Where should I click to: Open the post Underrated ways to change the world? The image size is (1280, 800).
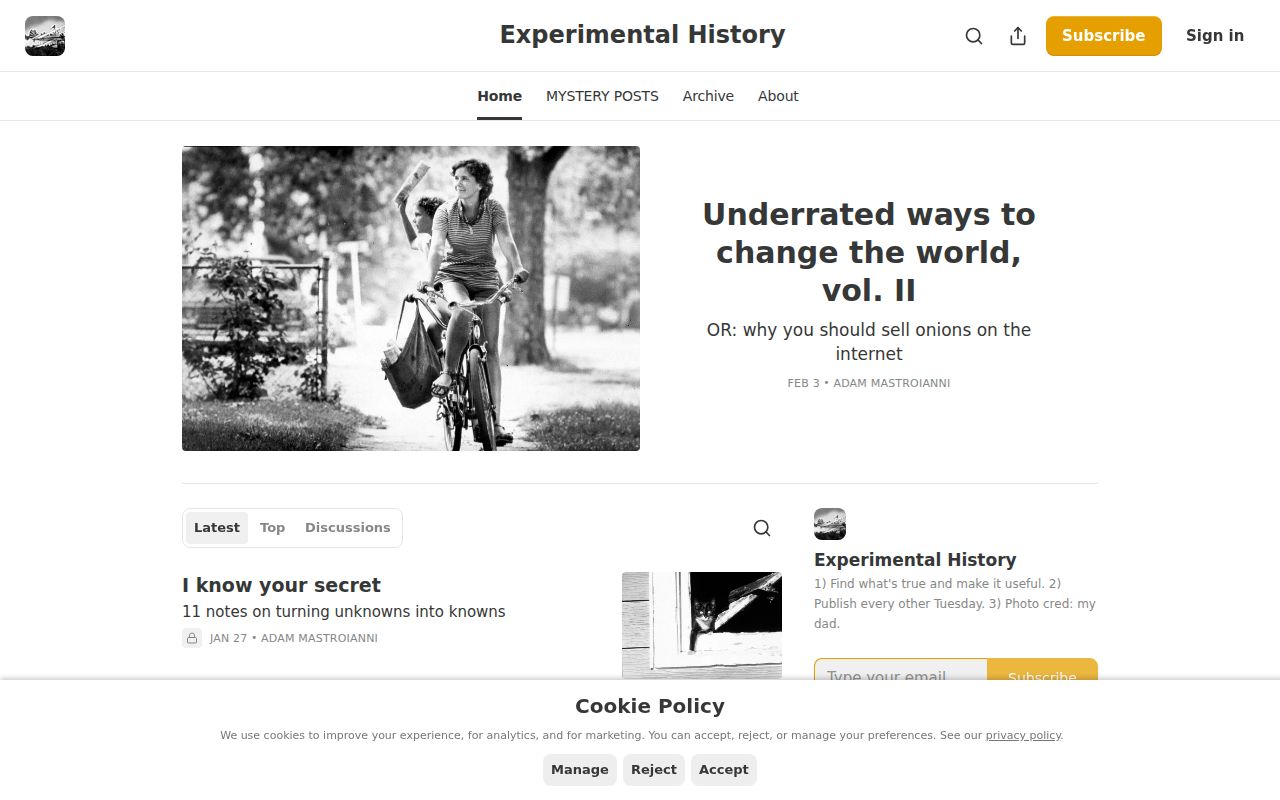point(868,251)
